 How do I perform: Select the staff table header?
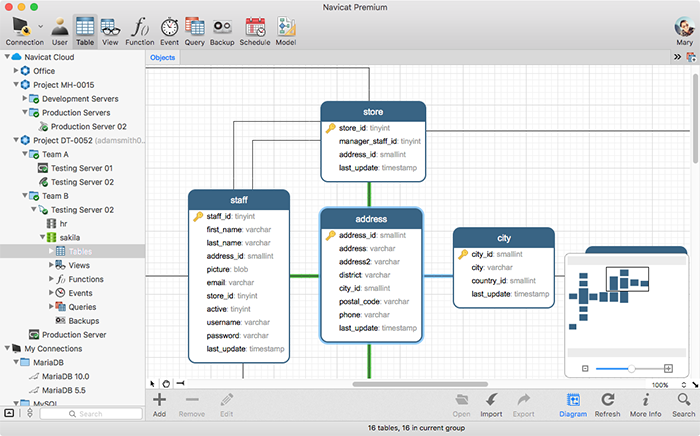tap(239, 200)
